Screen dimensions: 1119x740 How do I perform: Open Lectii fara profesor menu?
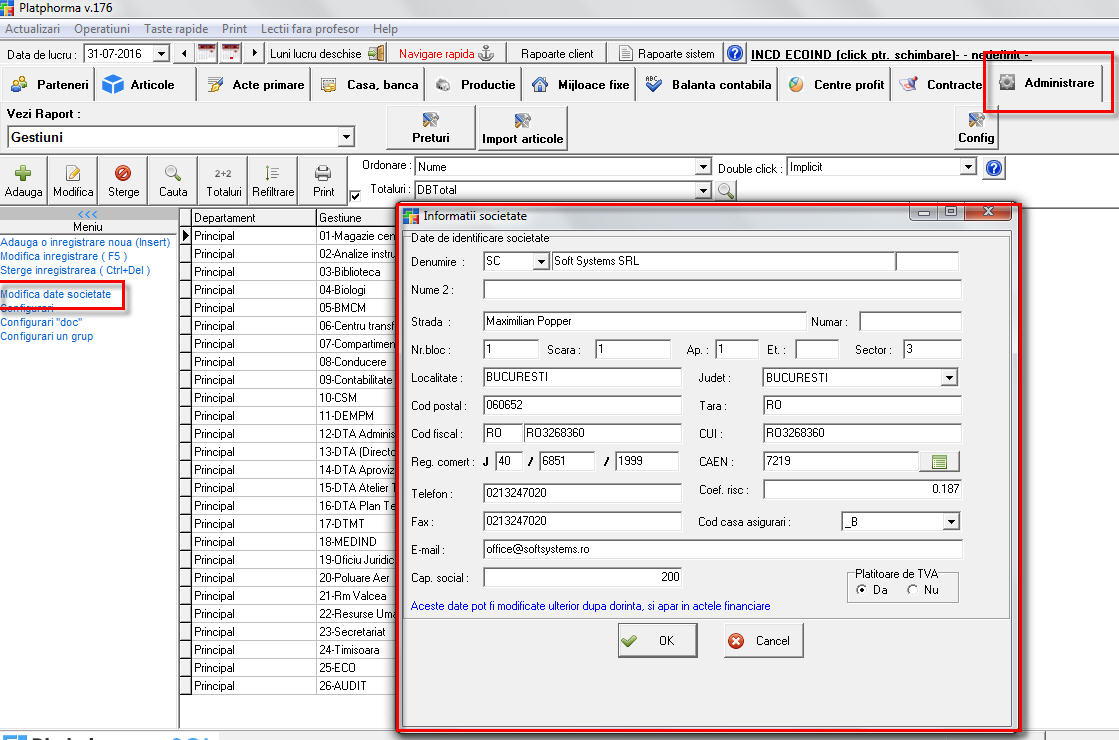click(310, 29)
